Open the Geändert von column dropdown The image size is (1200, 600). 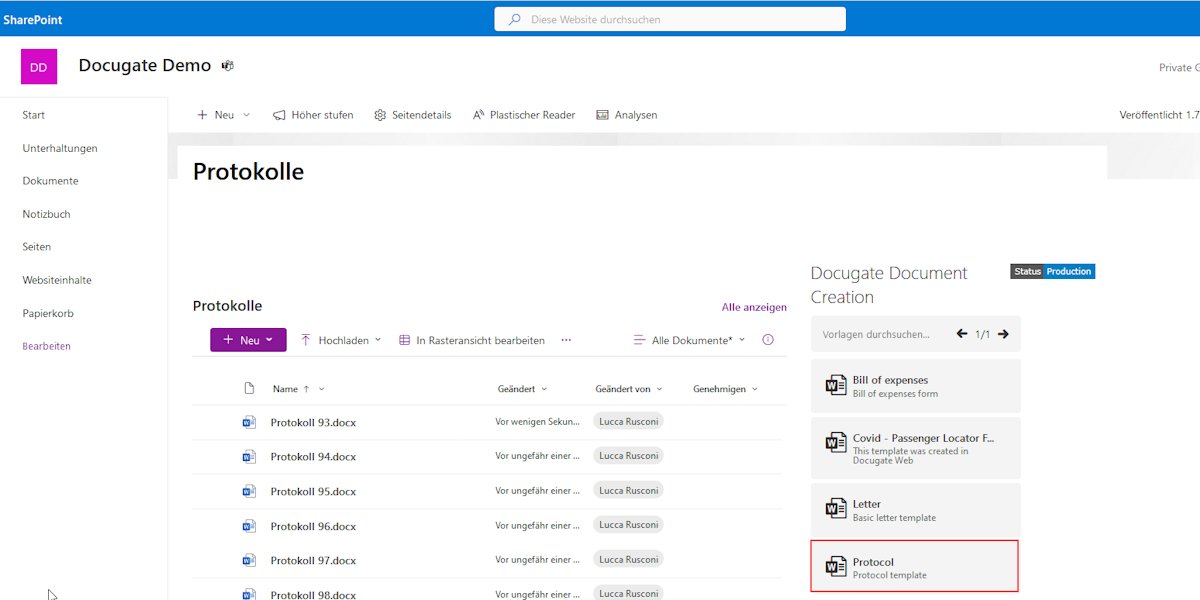point(628,388)
